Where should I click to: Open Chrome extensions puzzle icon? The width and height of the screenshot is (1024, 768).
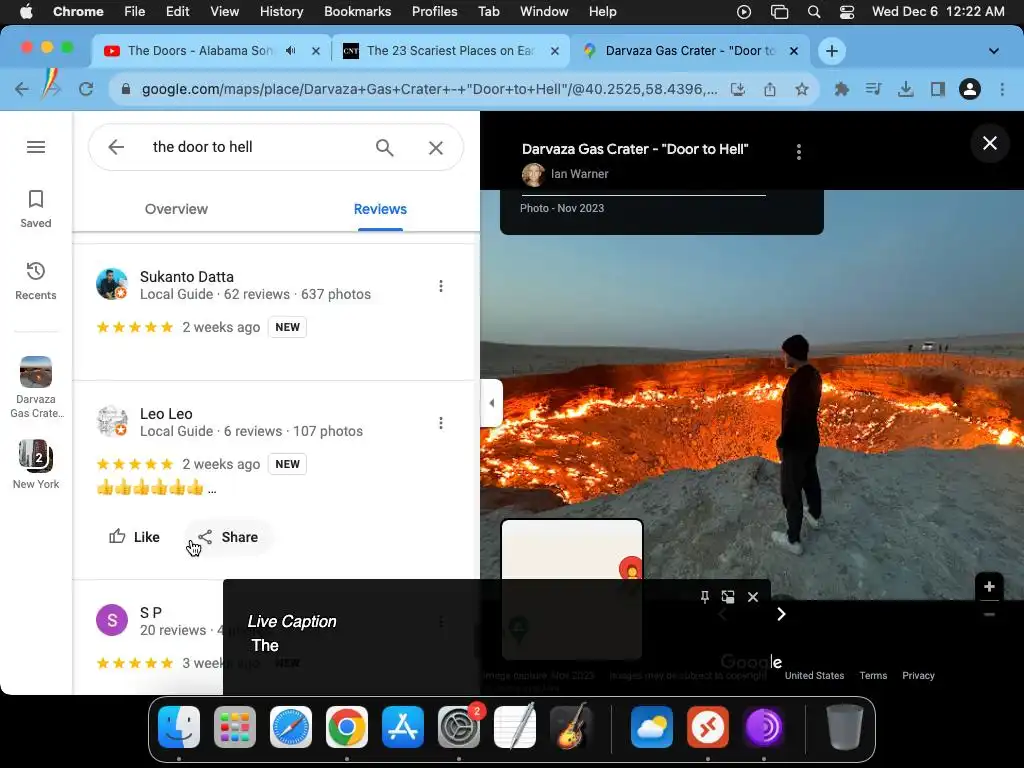842,89
